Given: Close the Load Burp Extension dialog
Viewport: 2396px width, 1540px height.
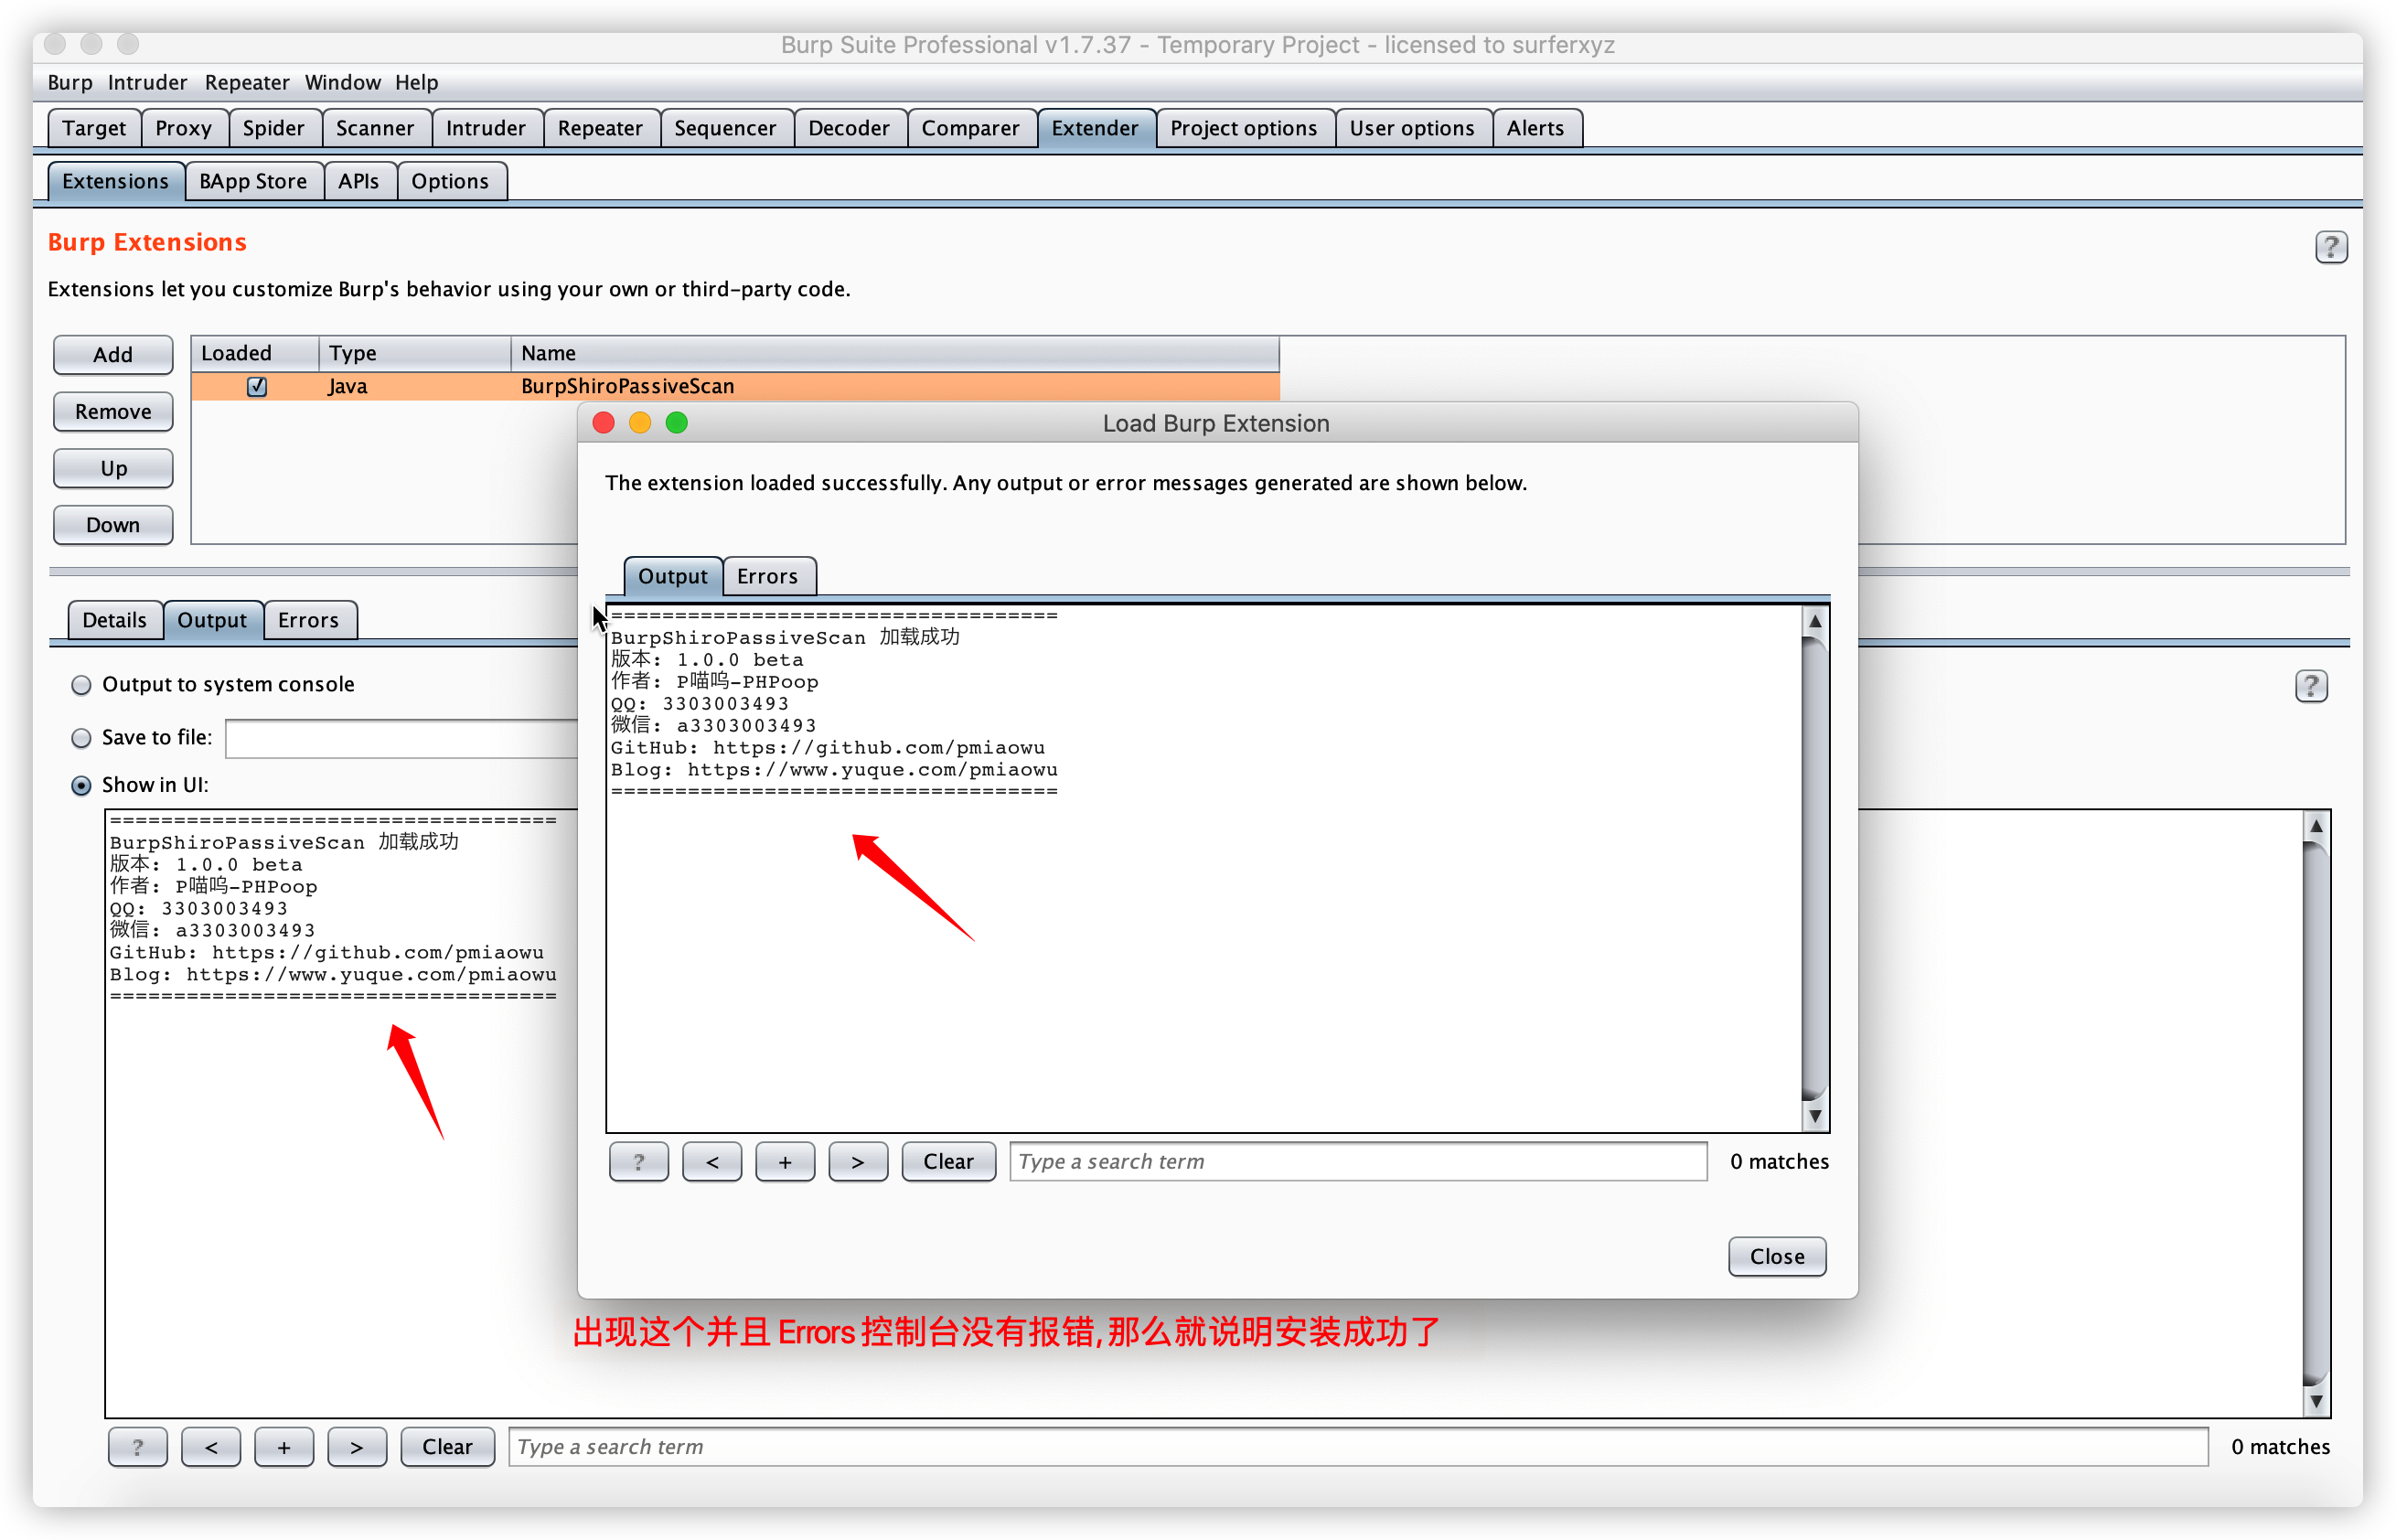Looking at the screenshot, I should coord(1776,1256).
